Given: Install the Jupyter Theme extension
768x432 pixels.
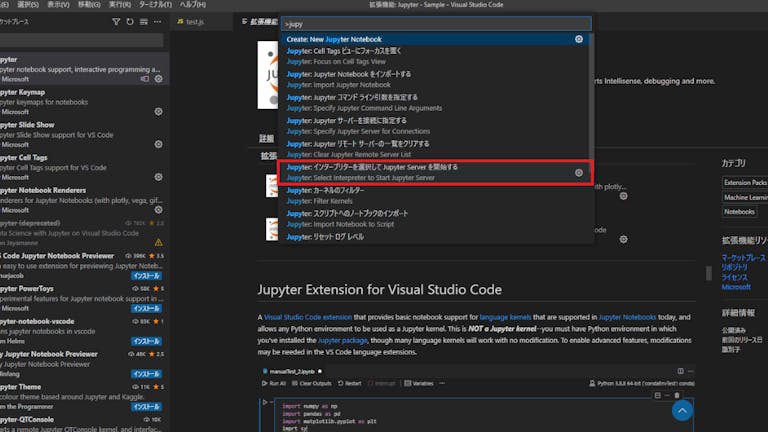Looking at the screenshot, I should click(x=146, y=407).
